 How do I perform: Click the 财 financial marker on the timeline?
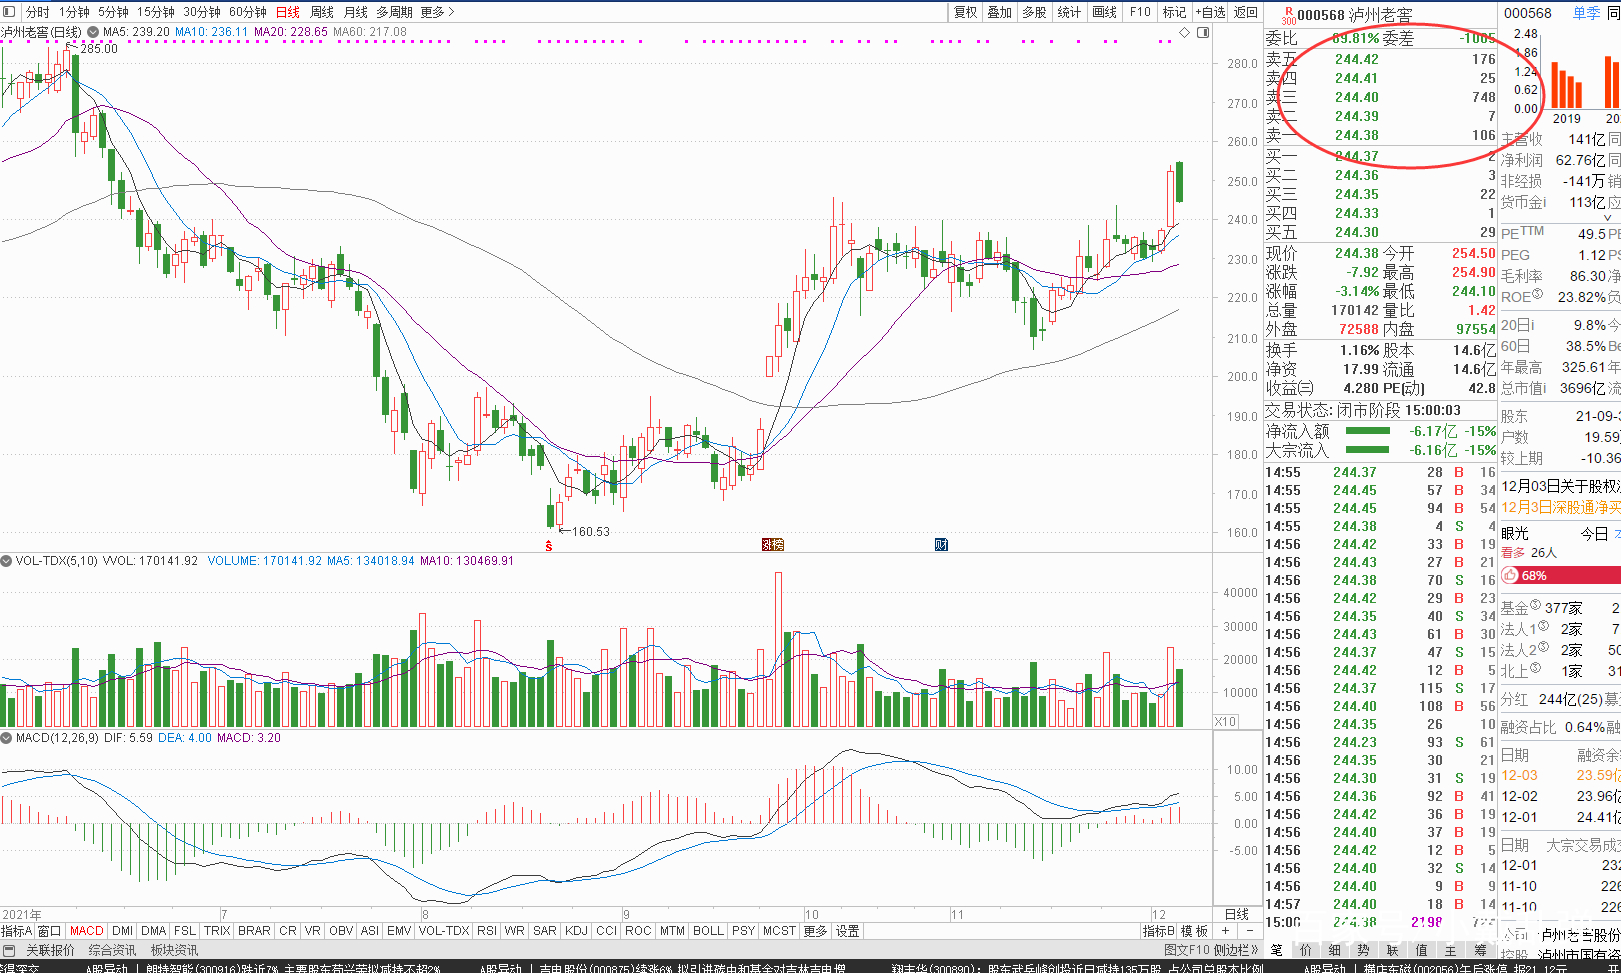click(941, 545)
